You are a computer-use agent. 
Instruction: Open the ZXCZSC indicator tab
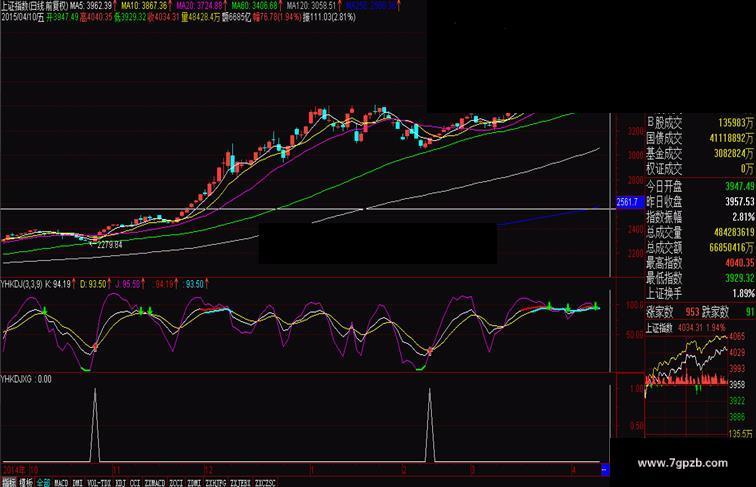265,483
